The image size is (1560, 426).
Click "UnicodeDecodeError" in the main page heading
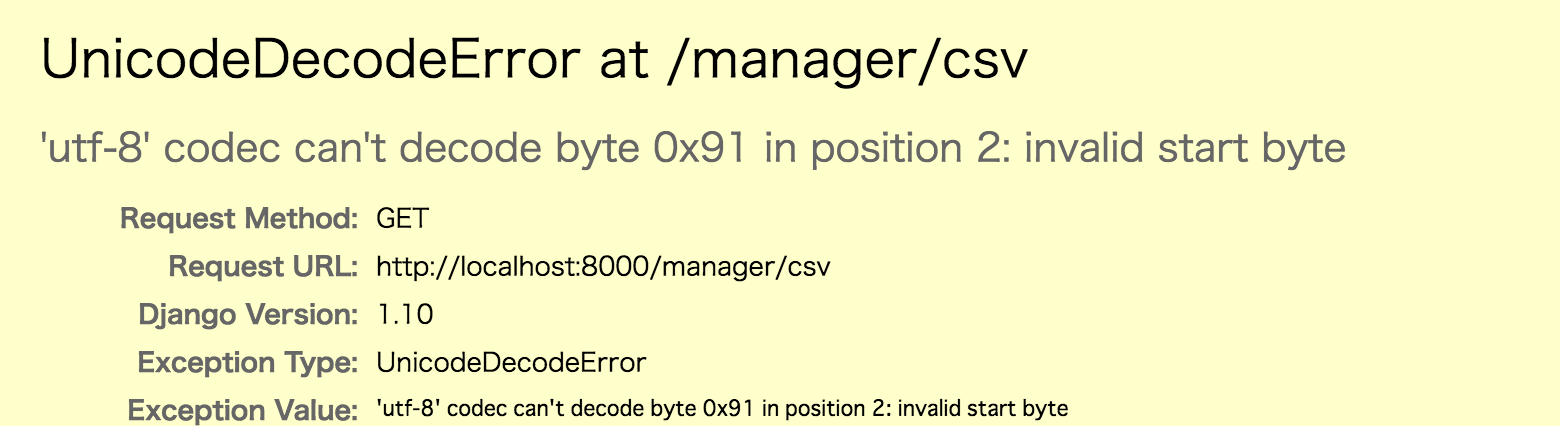[310, 63]
